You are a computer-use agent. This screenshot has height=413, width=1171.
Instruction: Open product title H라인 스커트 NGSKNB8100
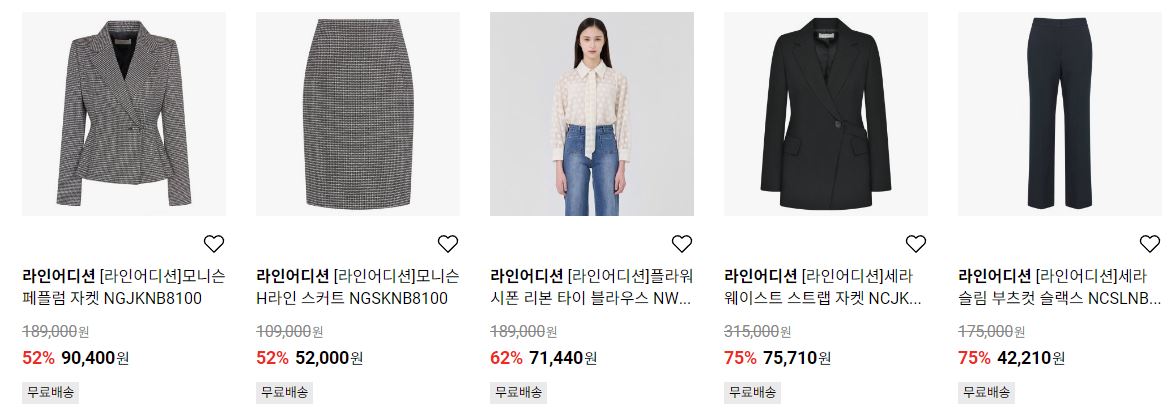click(x=358, y=288)
